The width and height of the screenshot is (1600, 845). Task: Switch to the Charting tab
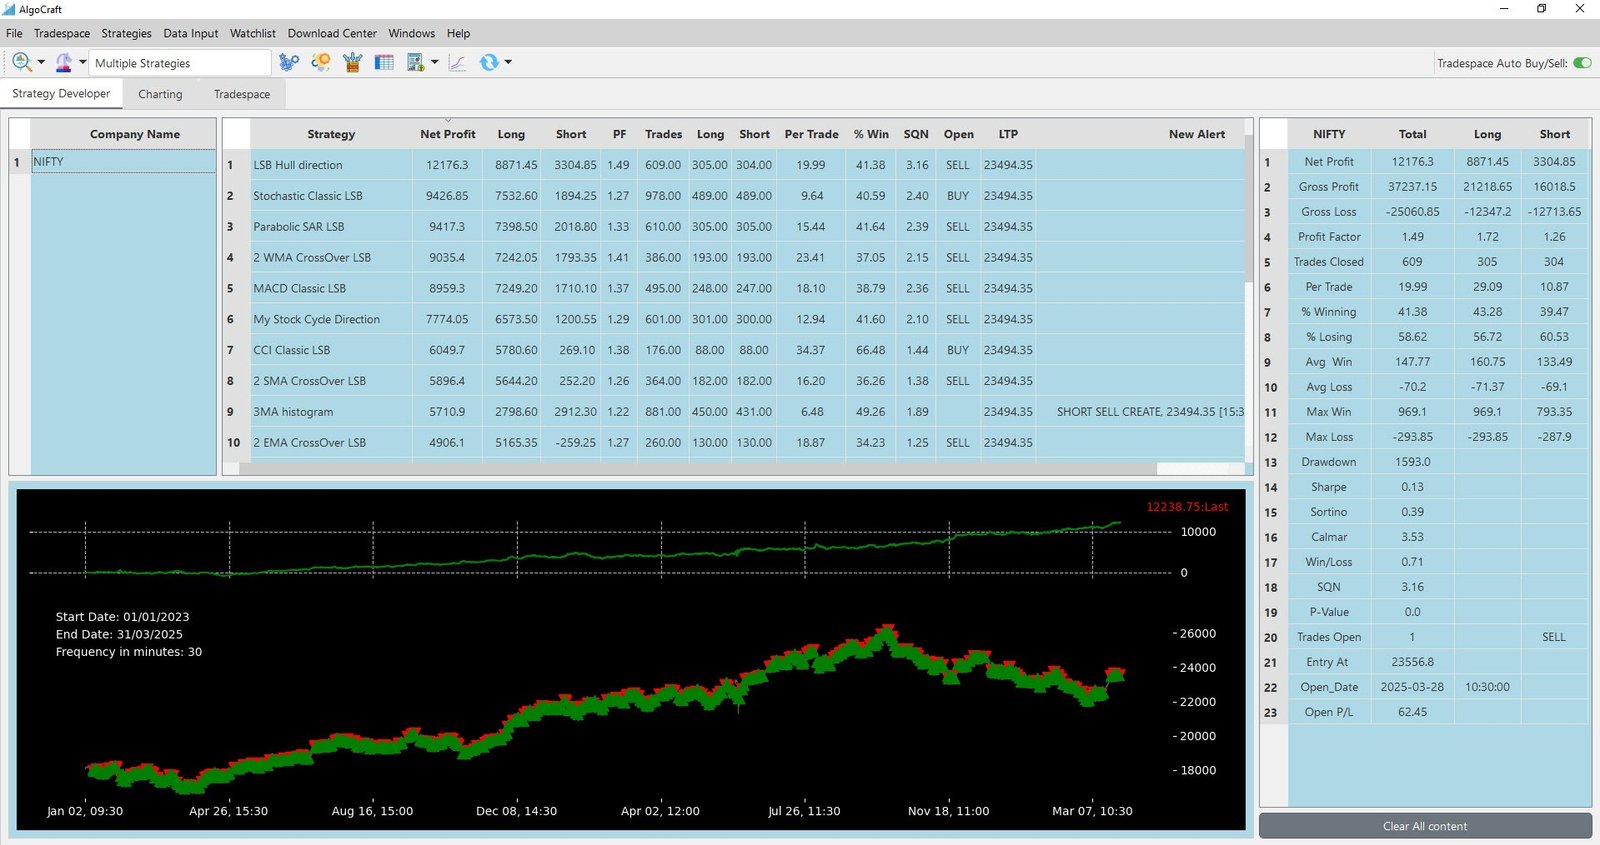160,94
